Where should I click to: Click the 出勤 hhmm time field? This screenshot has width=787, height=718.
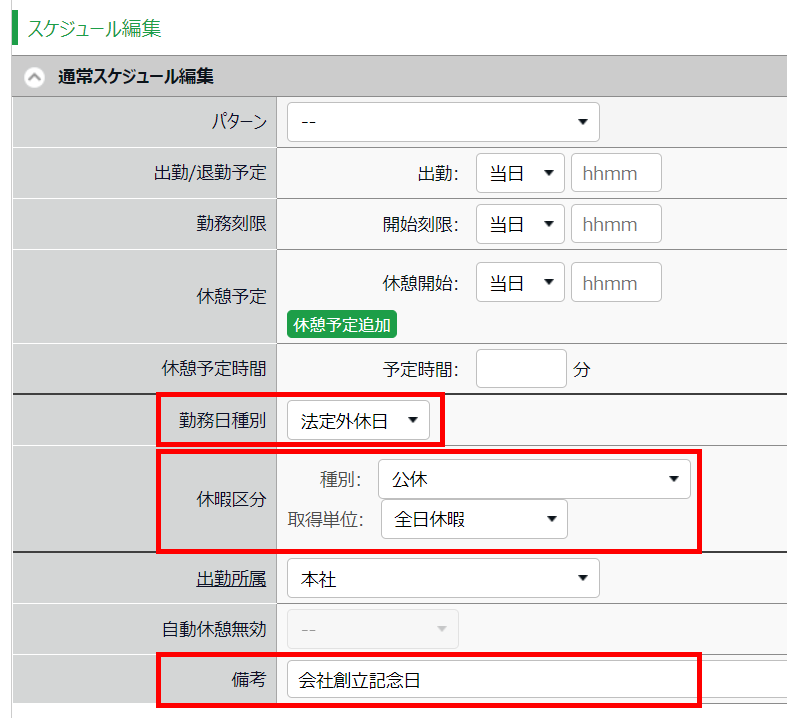616,173
